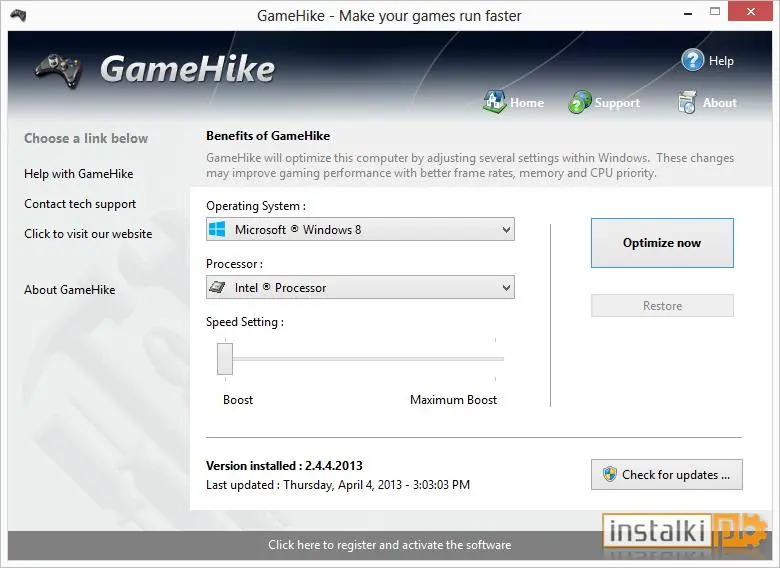Click the Speed Setting slider handle
This screenshot has width=780, height=568.
225,359
